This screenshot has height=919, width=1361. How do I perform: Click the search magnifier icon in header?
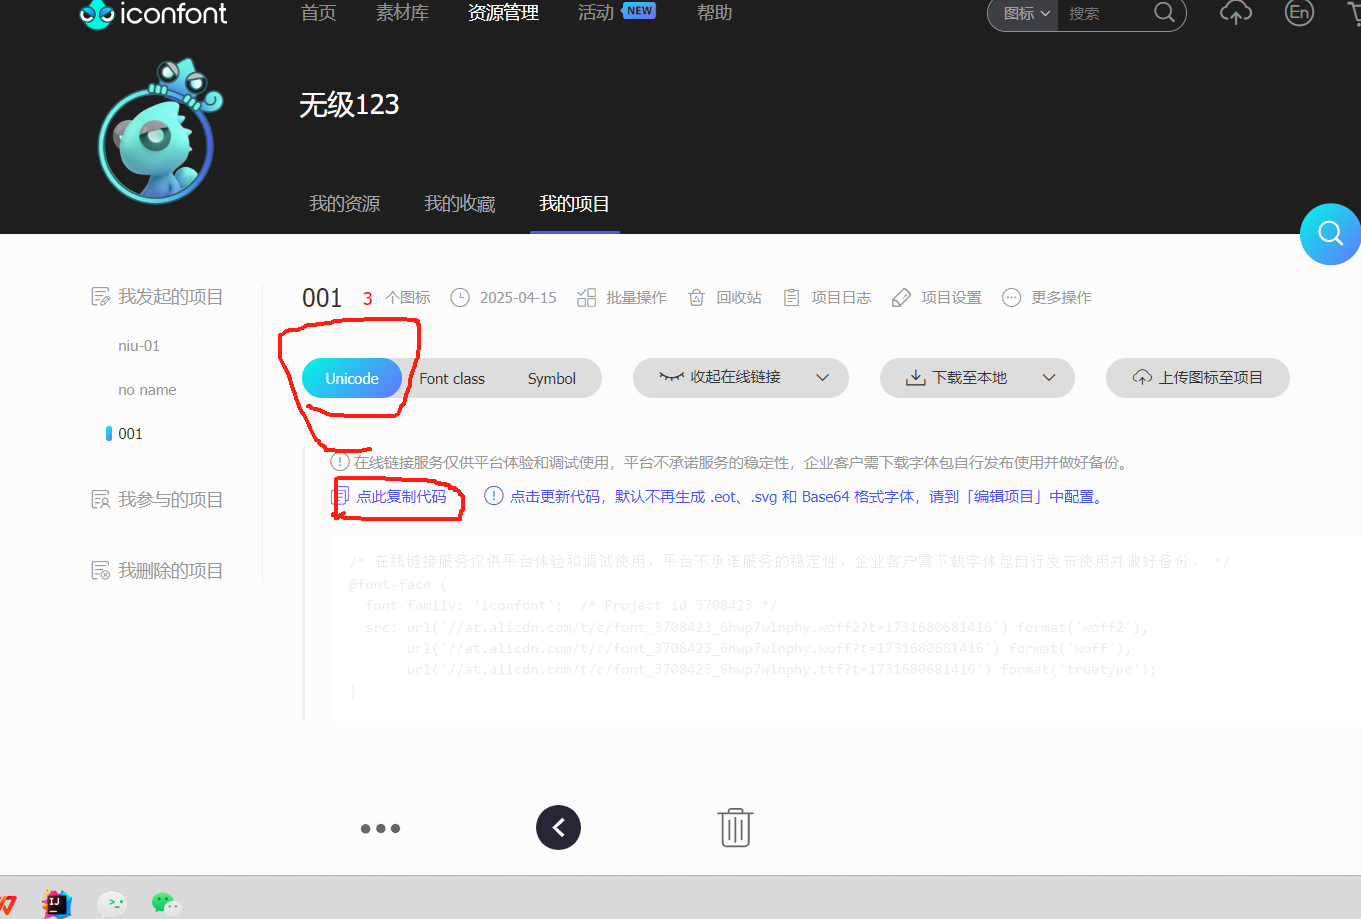(1164, 13)
